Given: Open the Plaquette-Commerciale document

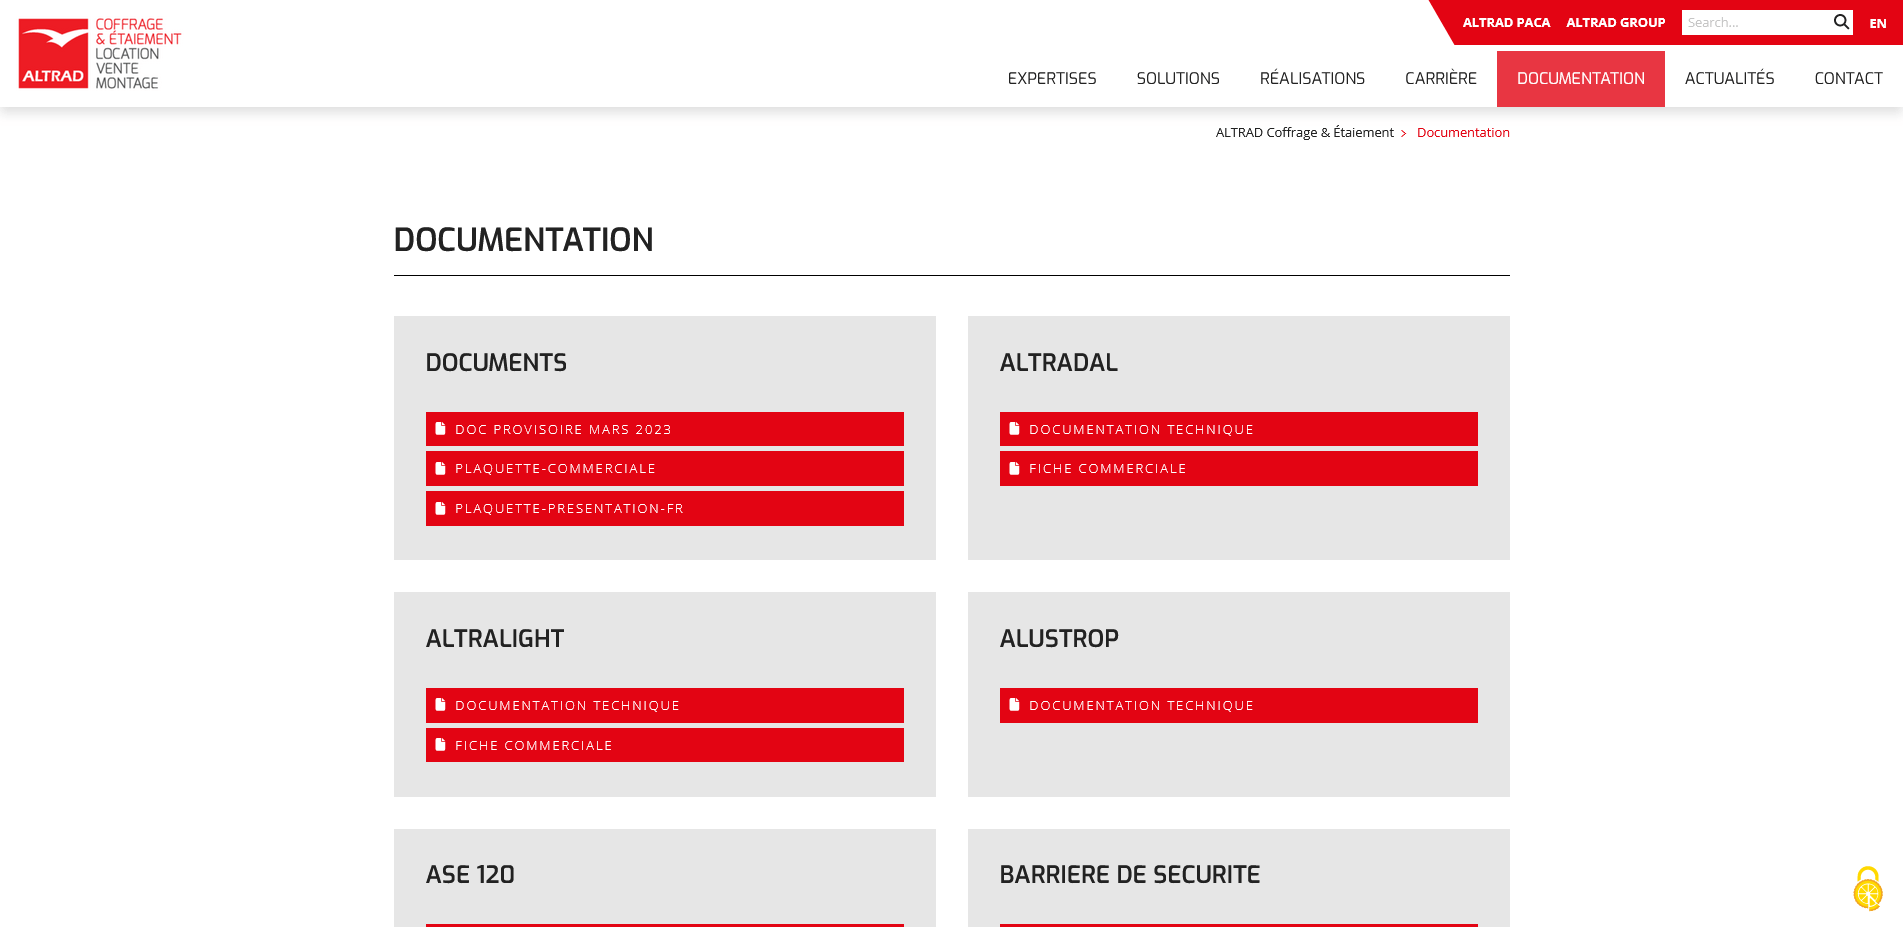Looking at the screenshot, I should [x=665, y=468].
